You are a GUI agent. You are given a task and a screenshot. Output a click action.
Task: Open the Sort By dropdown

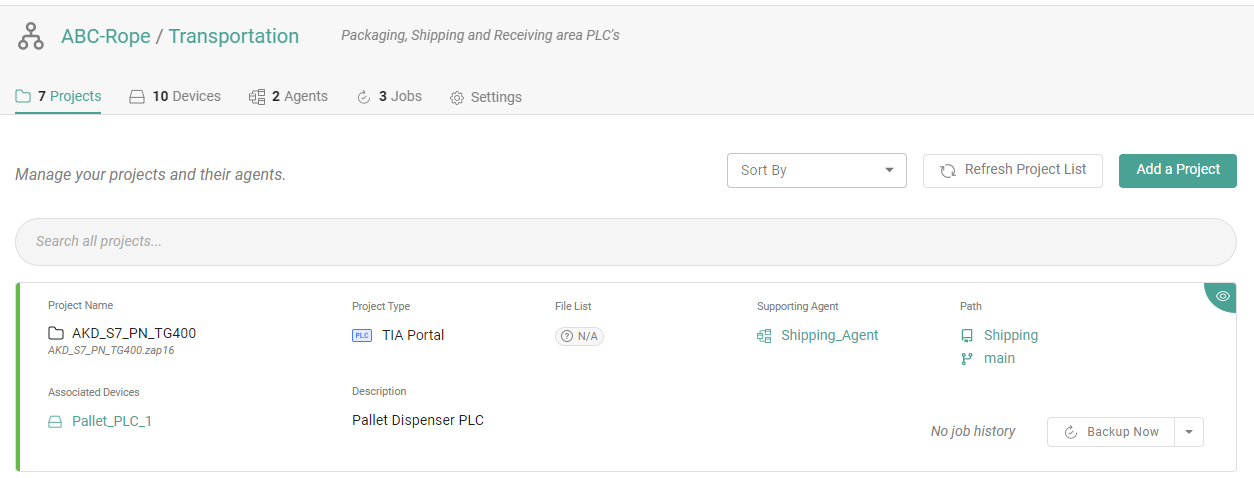click(x=816, y=170)
